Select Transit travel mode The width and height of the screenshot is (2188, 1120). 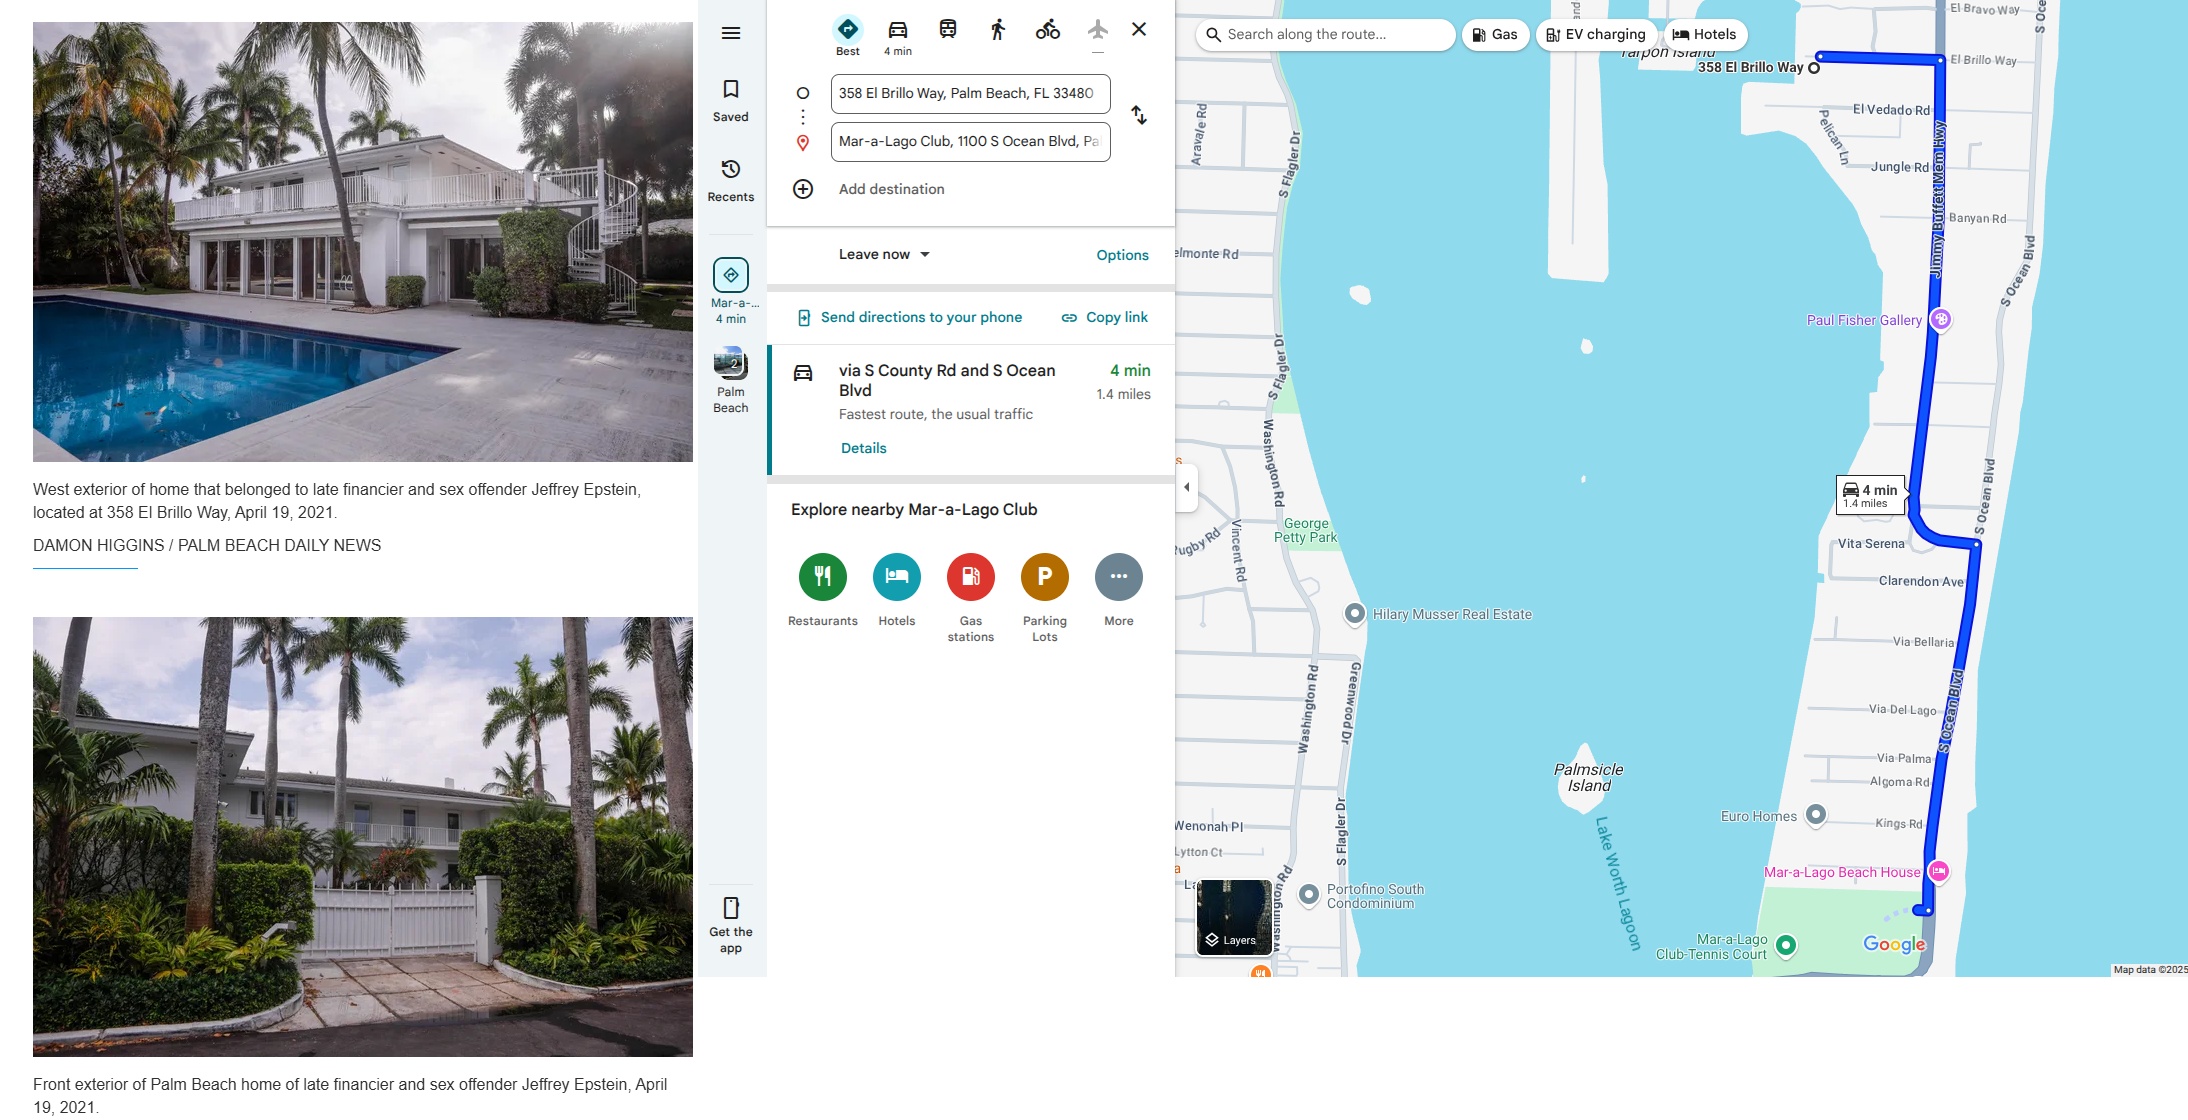[x=948, y=30]
